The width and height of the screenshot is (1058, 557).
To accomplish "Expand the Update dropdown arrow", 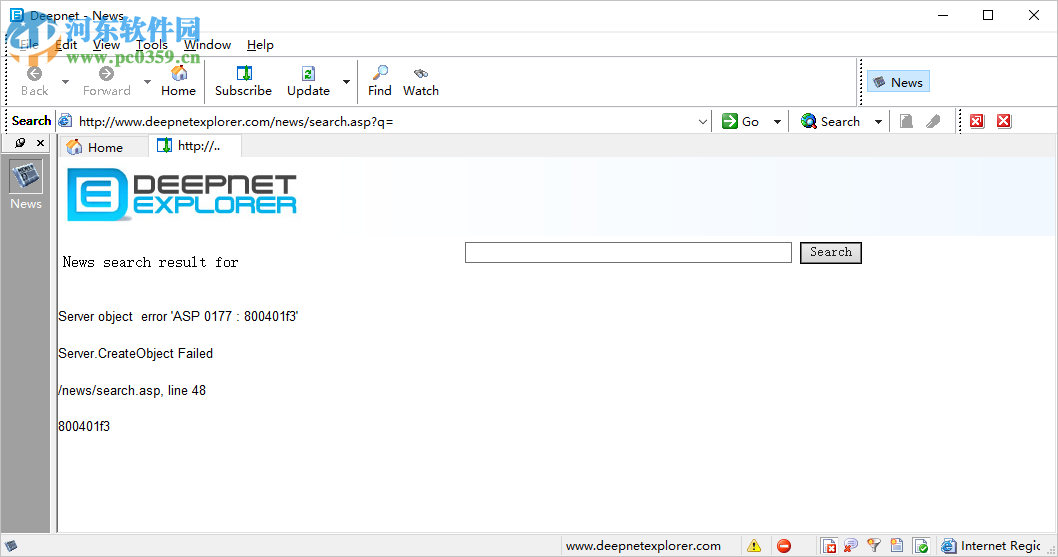I will (346, 82).
